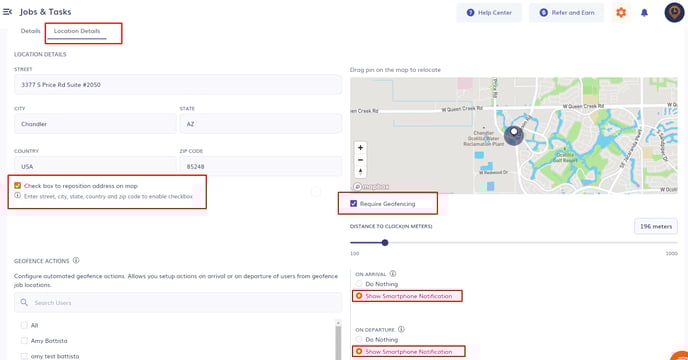Switch to the Details tab
This screenshot has width=688, height=360.
(30, 31)
